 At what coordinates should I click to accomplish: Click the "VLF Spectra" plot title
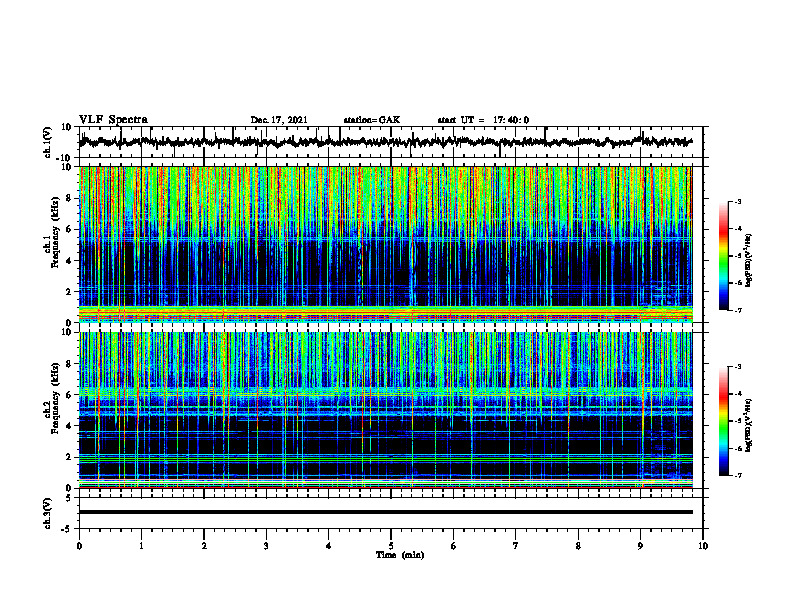click(x=113, y=120)
